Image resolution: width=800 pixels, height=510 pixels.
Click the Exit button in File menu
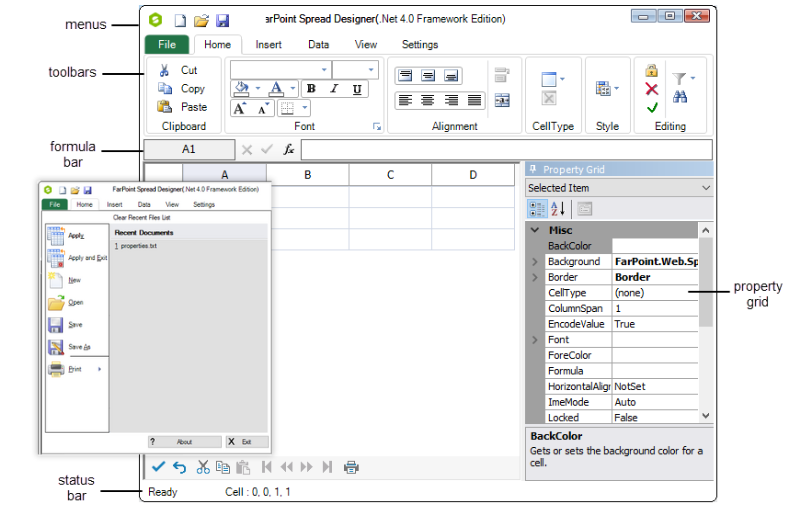point(246,441)
